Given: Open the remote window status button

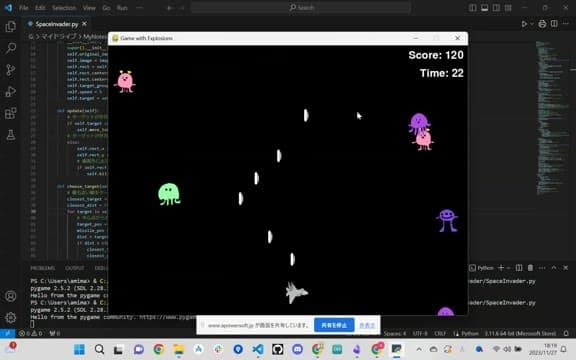Looking at the screenshot, I should 7,333.
